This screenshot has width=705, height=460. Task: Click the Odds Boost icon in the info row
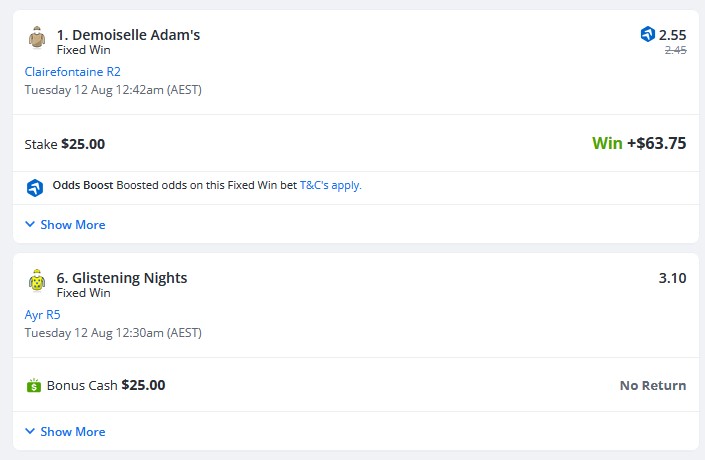click(35, 188)
